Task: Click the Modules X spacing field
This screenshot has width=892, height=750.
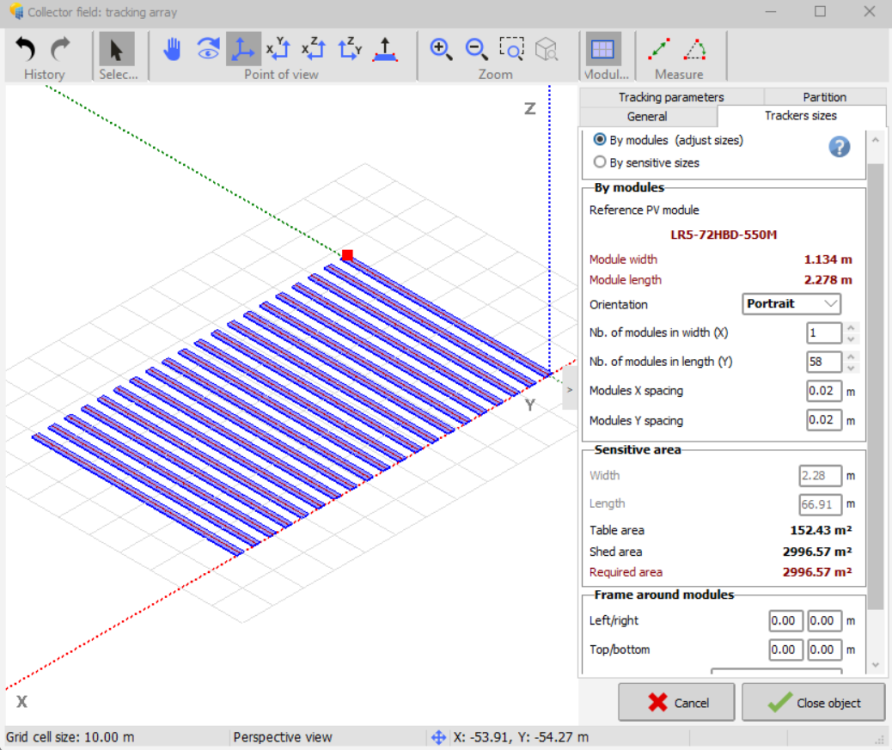Action: 824,391
